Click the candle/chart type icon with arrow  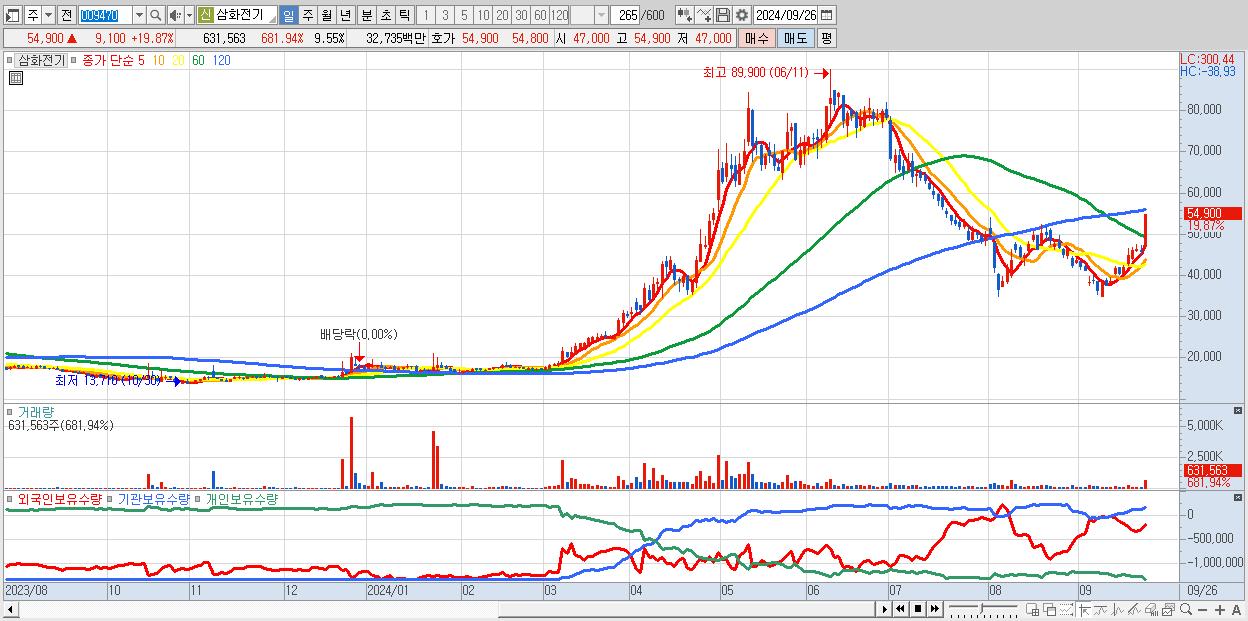click(x=684, y=15)
